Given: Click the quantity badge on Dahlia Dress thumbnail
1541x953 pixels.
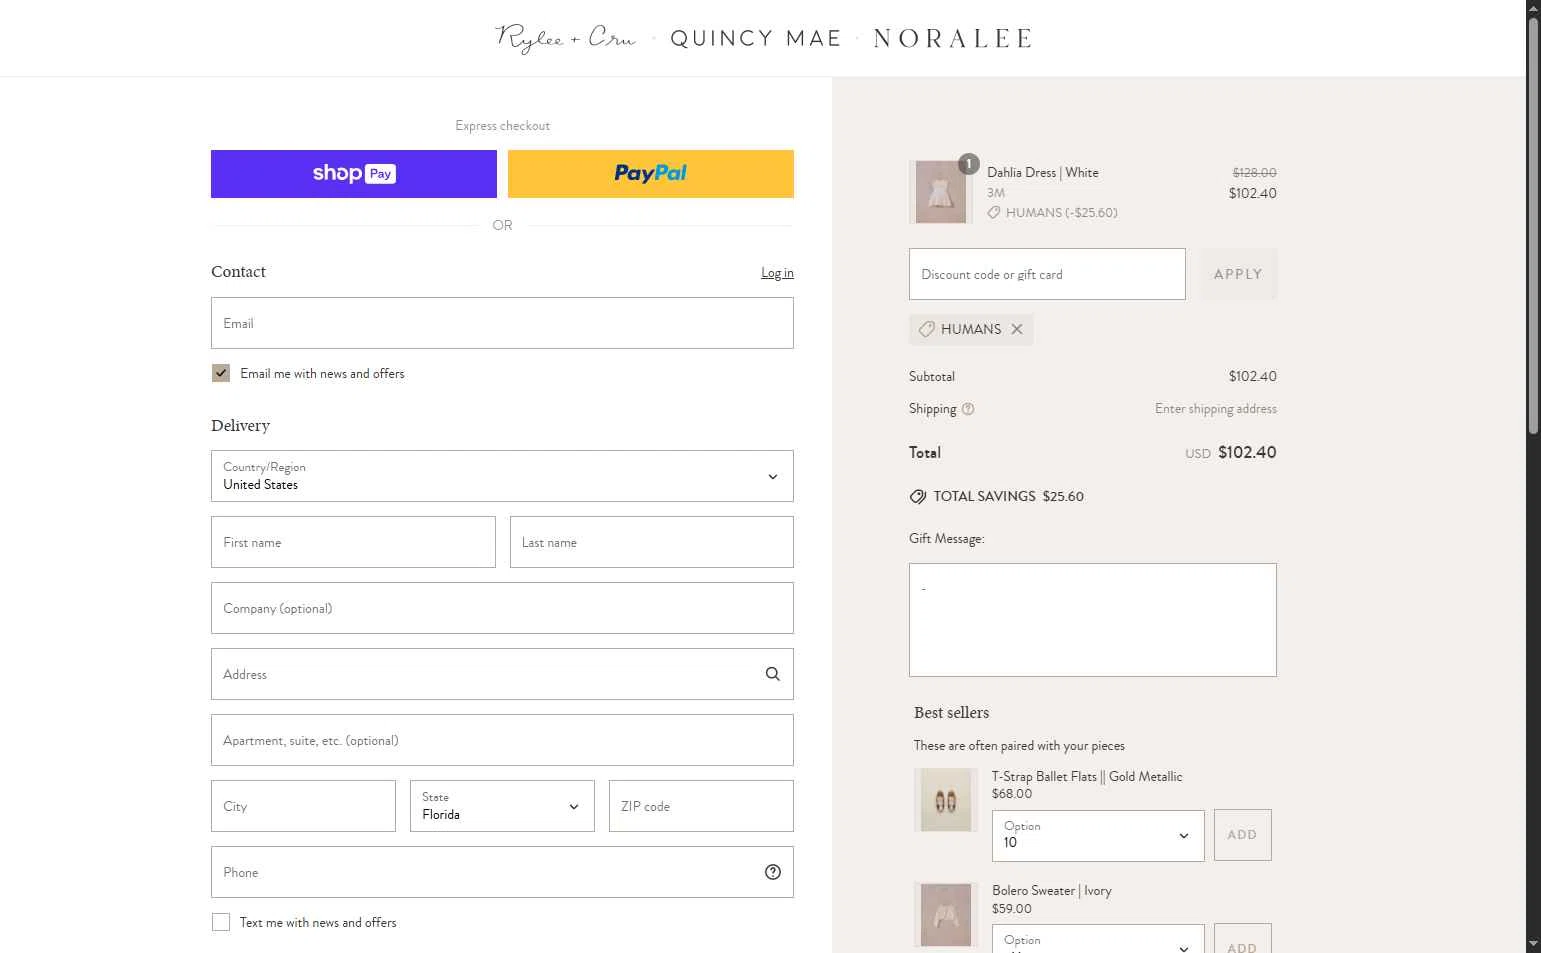Looking at the screenshot, I should (968, 164).
